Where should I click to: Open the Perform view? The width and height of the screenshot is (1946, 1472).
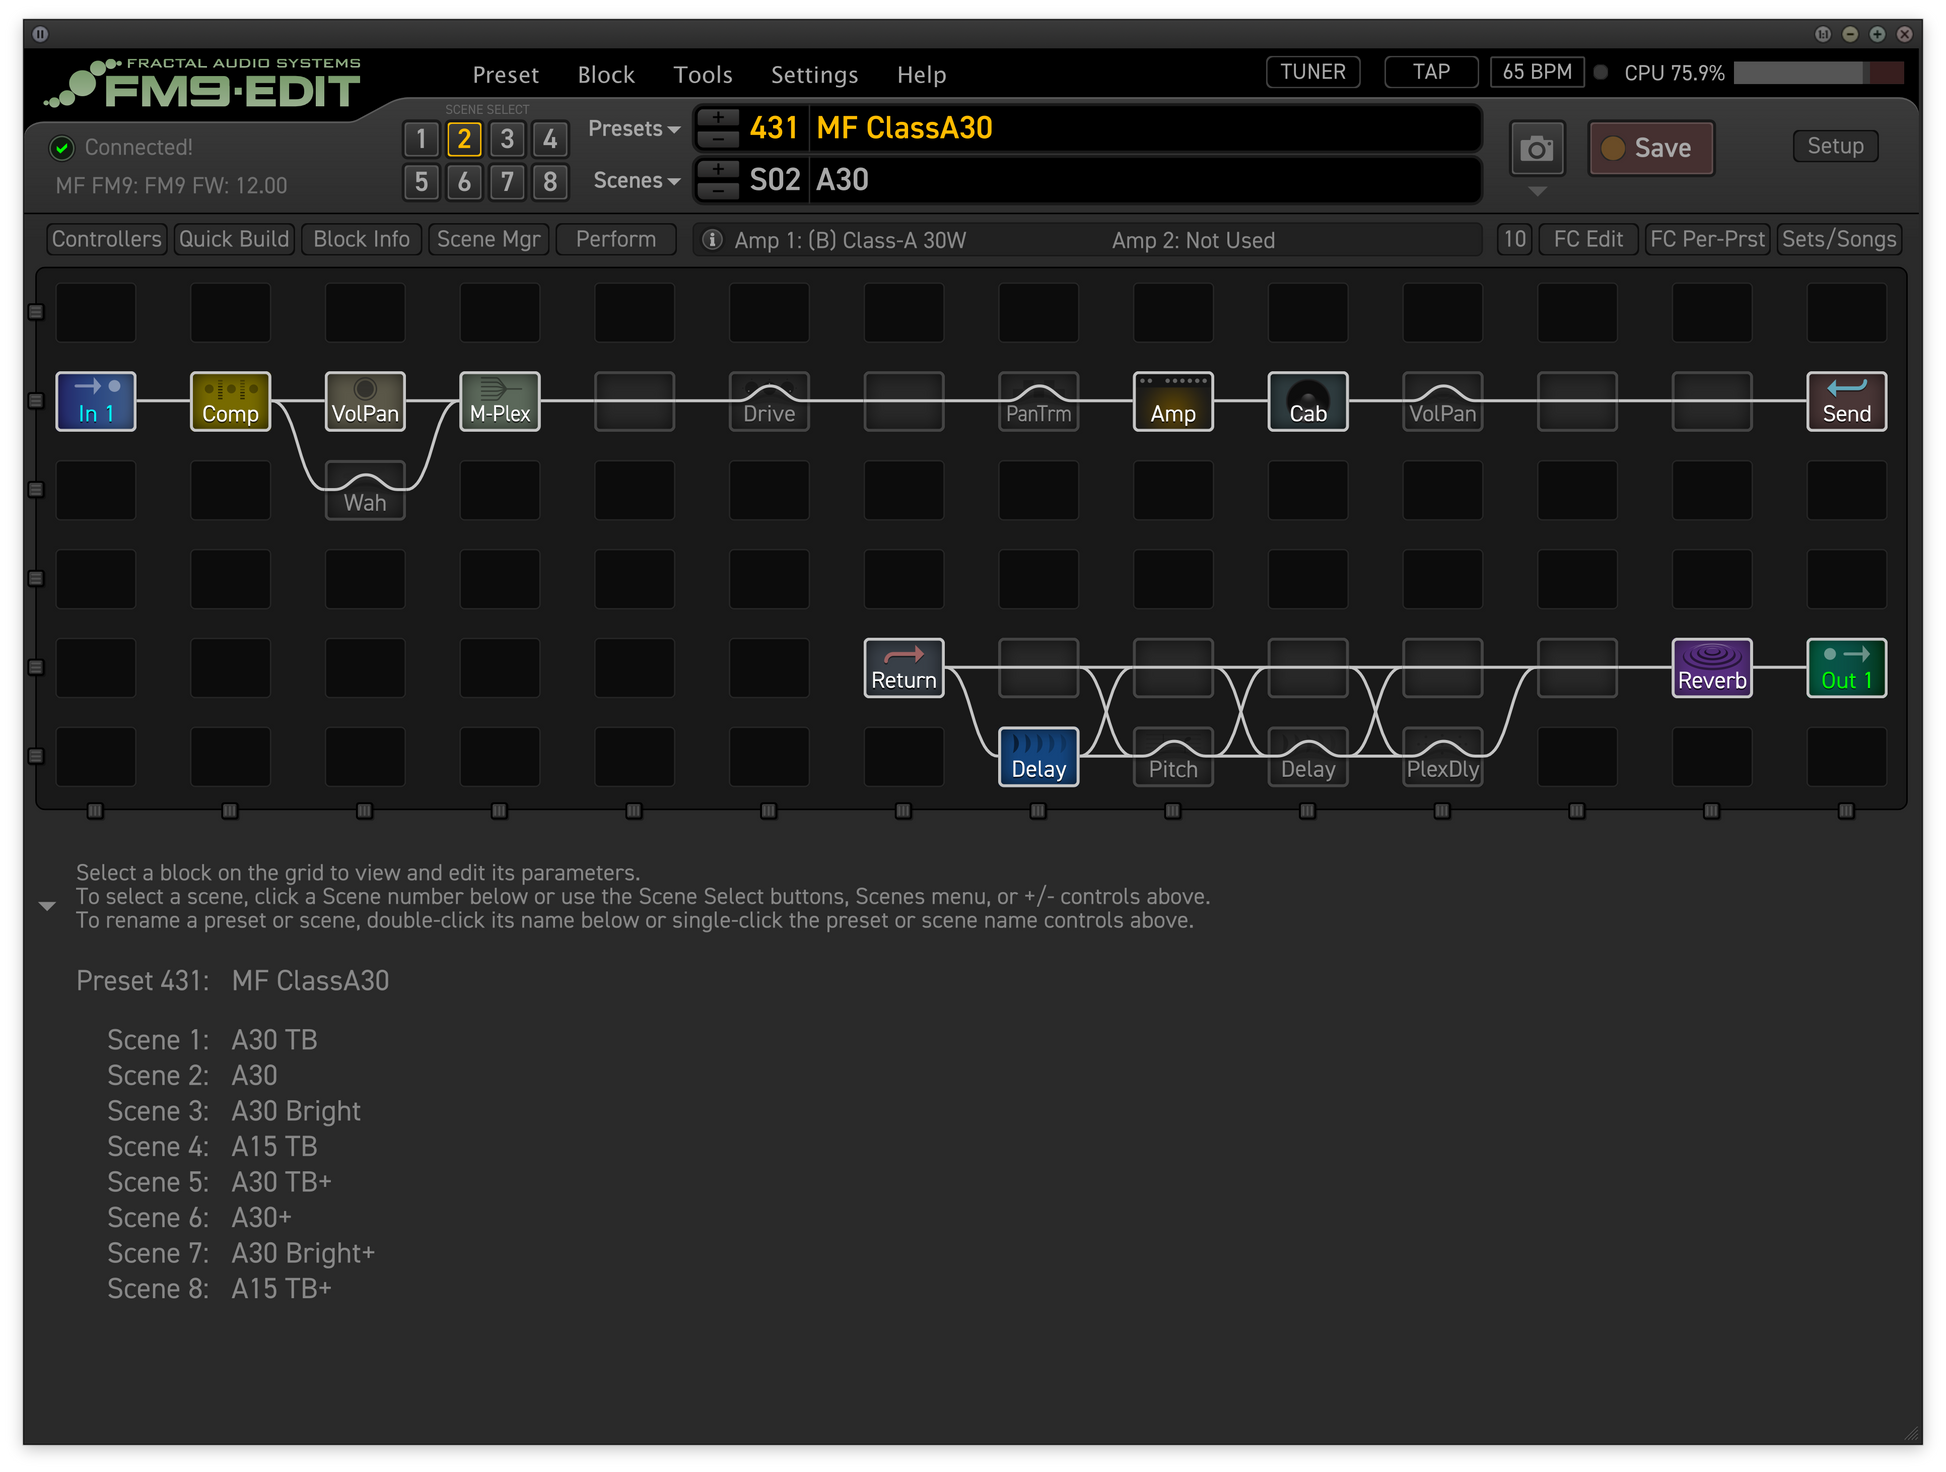click(616, 240)
